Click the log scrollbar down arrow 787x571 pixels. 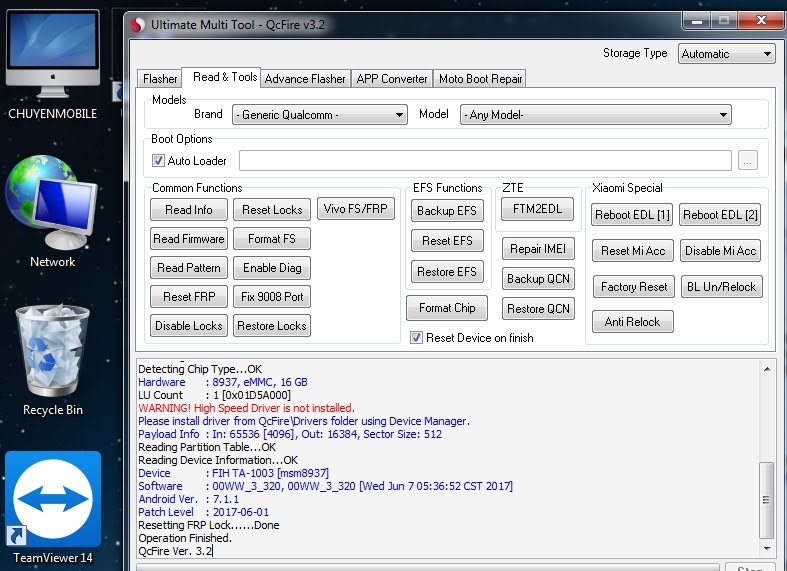click(767, 549)
